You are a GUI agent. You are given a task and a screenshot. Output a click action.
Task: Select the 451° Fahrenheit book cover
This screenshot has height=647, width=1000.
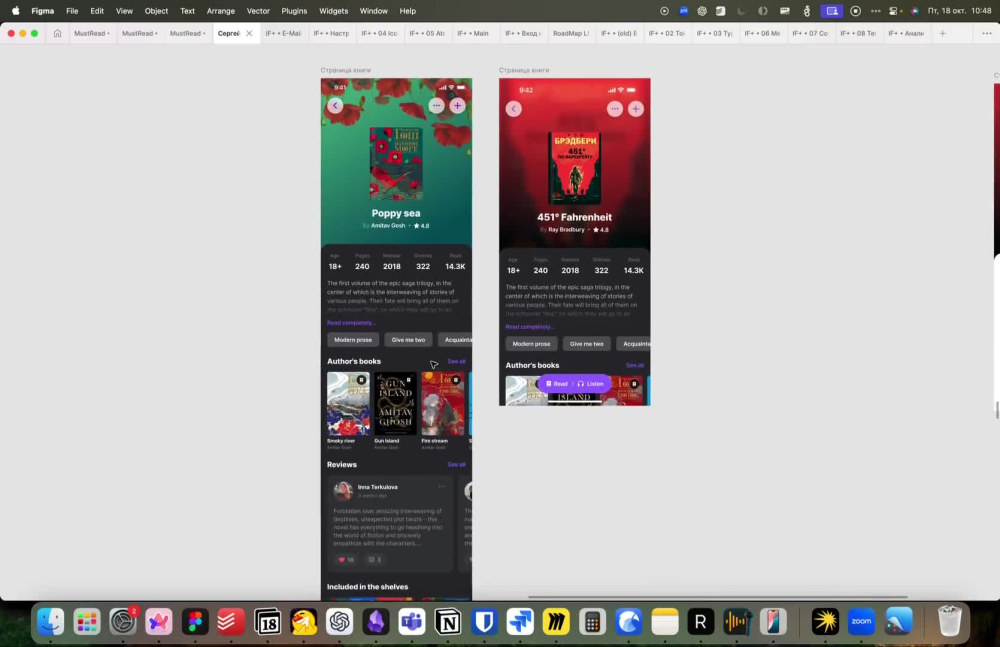(575, 168)
